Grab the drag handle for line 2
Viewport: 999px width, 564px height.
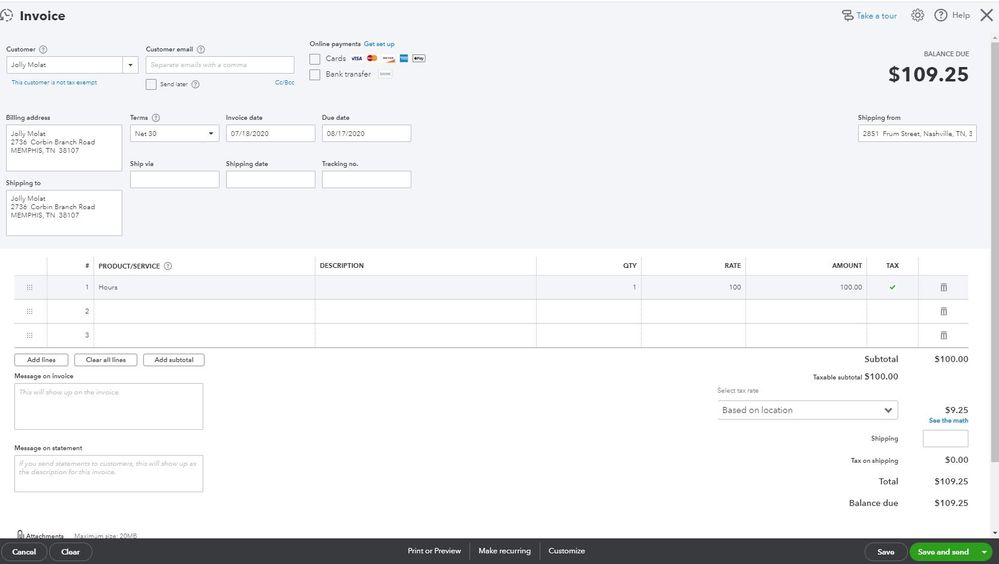29,312
